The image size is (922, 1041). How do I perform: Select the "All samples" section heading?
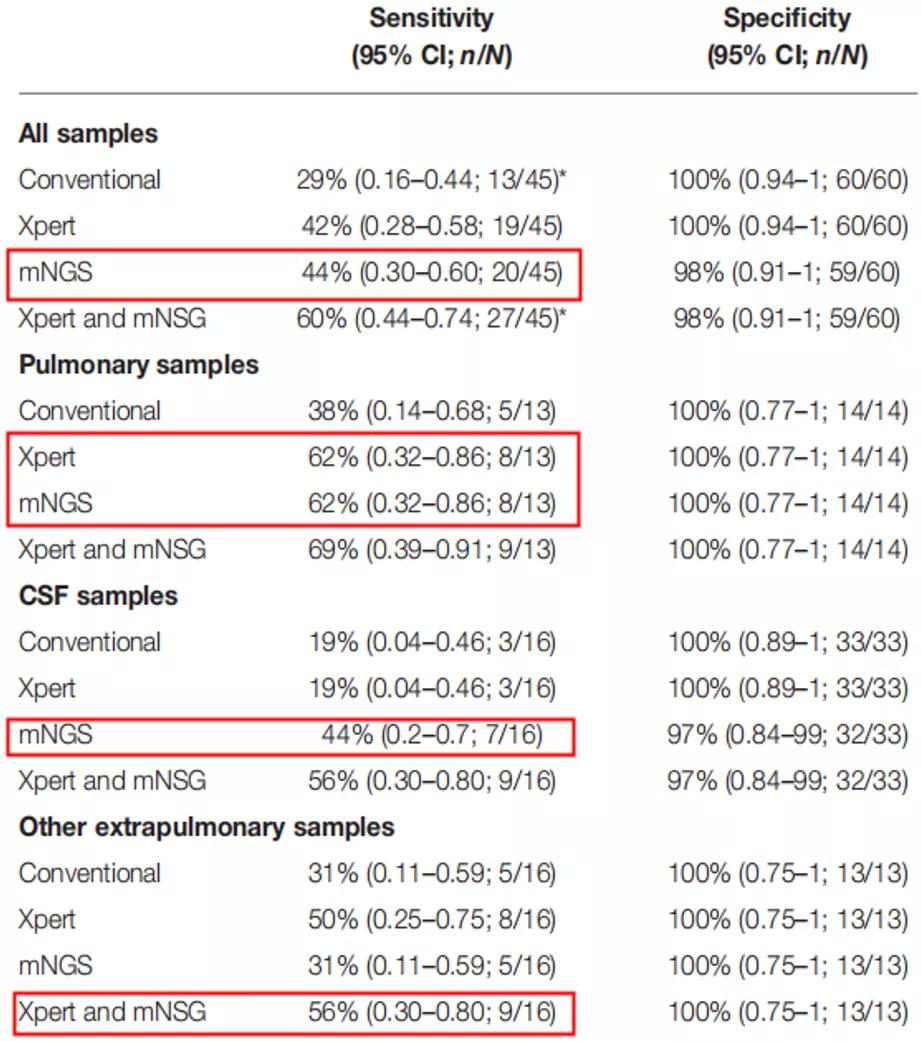click(x=88, y=134)
